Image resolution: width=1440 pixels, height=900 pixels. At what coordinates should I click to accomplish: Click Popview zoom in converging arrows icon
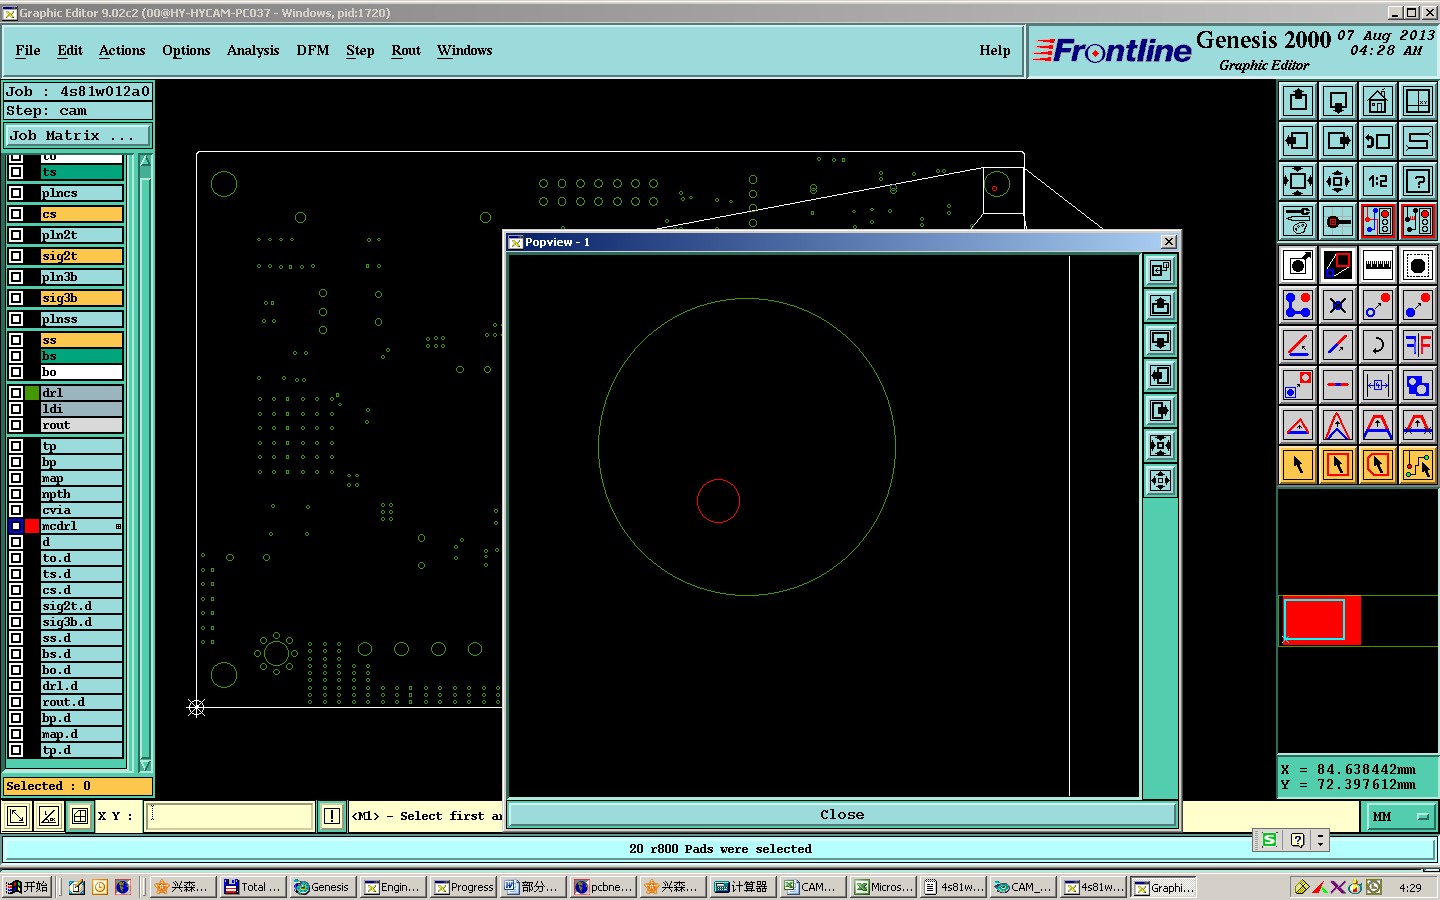click(1160, 445)
